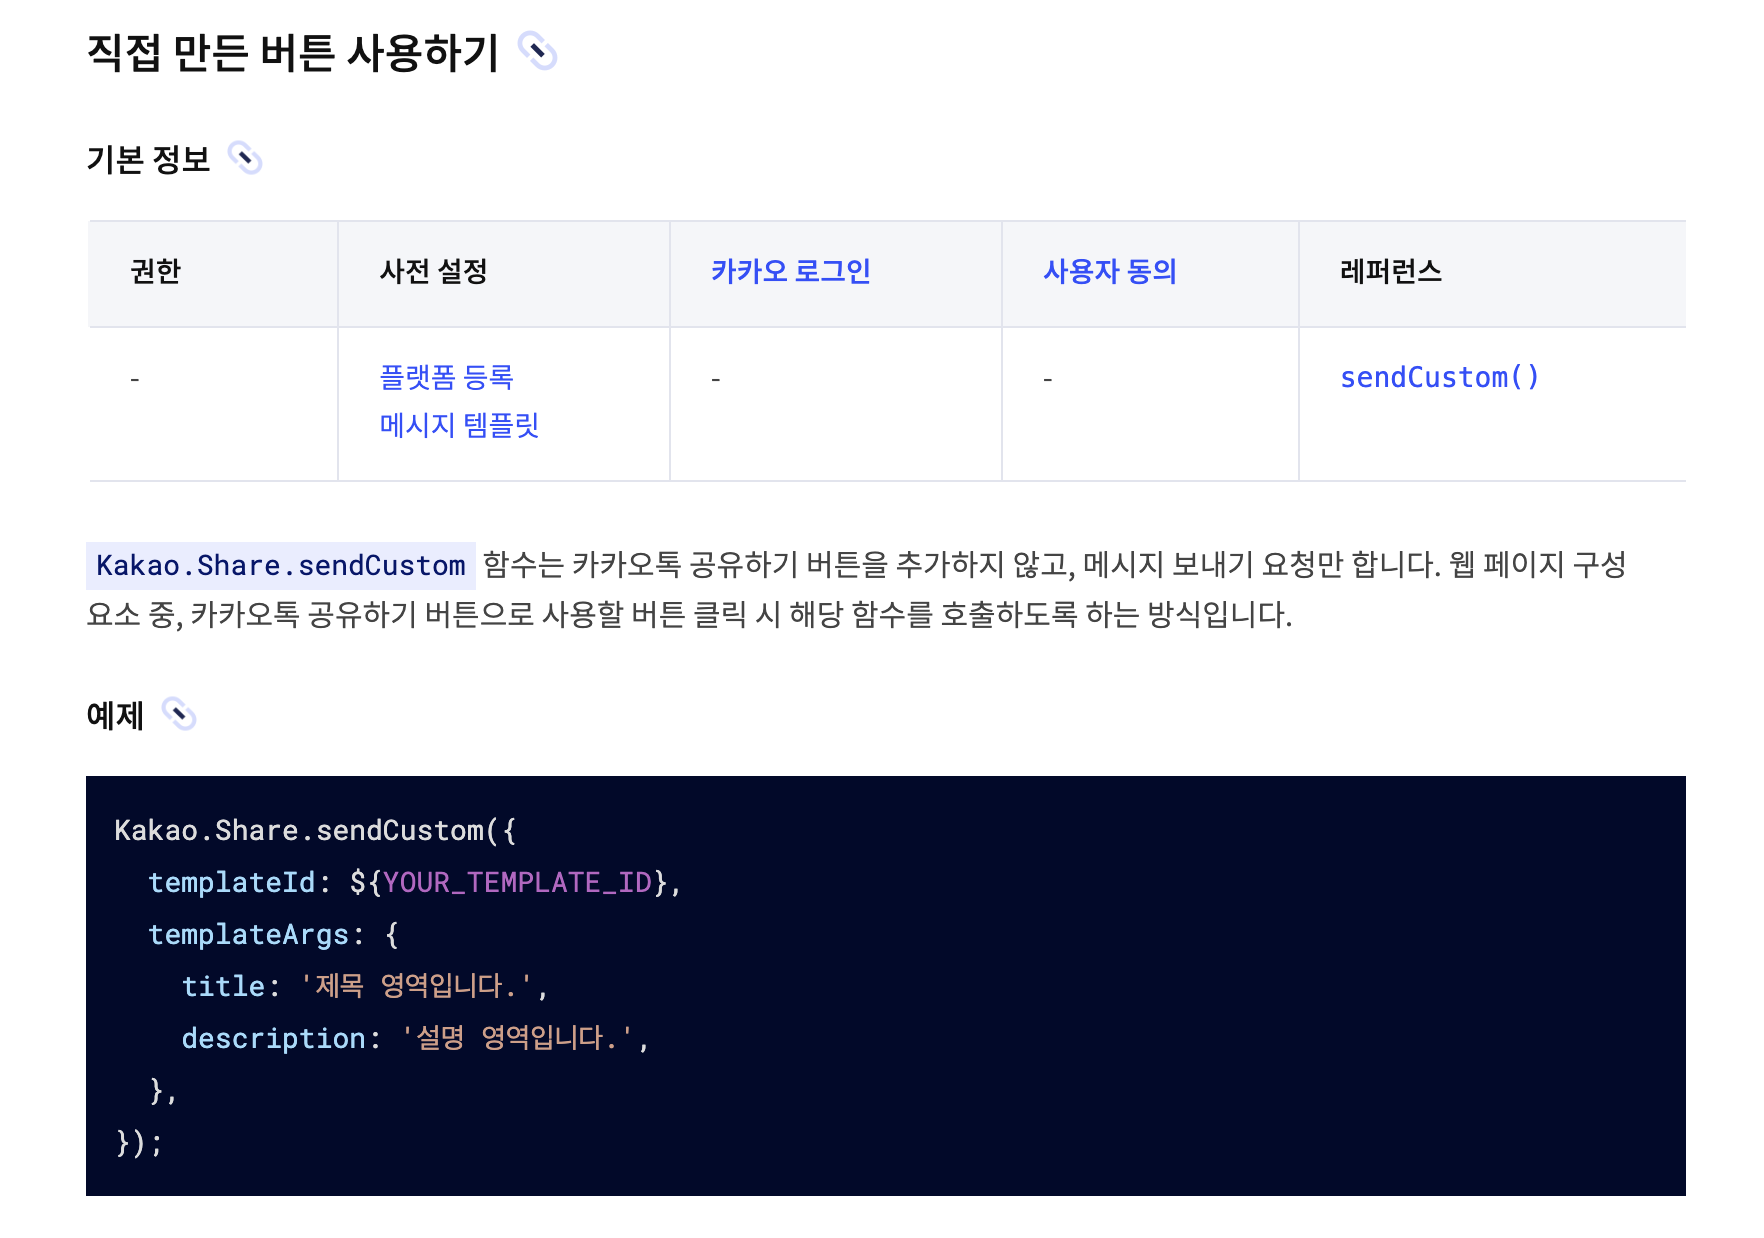Click the 권한 table header

tap(155, 271)
